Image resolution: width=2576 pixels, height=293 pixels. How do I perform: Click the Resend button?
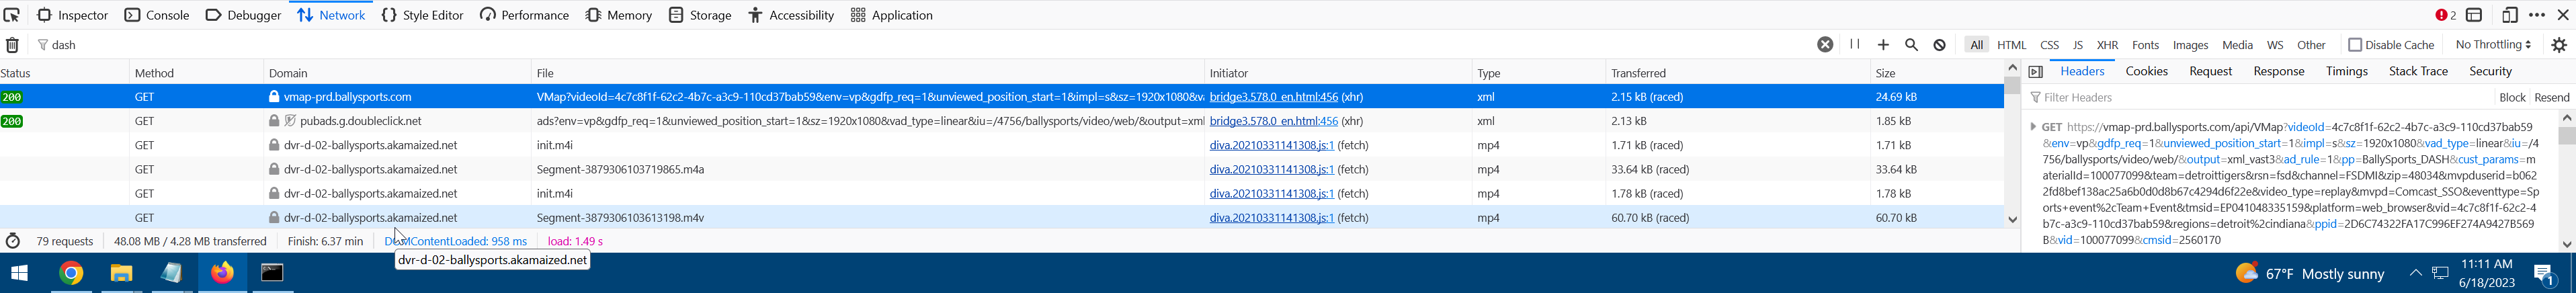click(2552, 98)
